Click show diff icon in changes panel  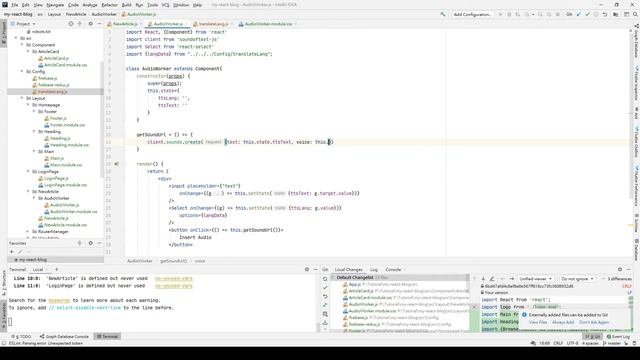325,305
